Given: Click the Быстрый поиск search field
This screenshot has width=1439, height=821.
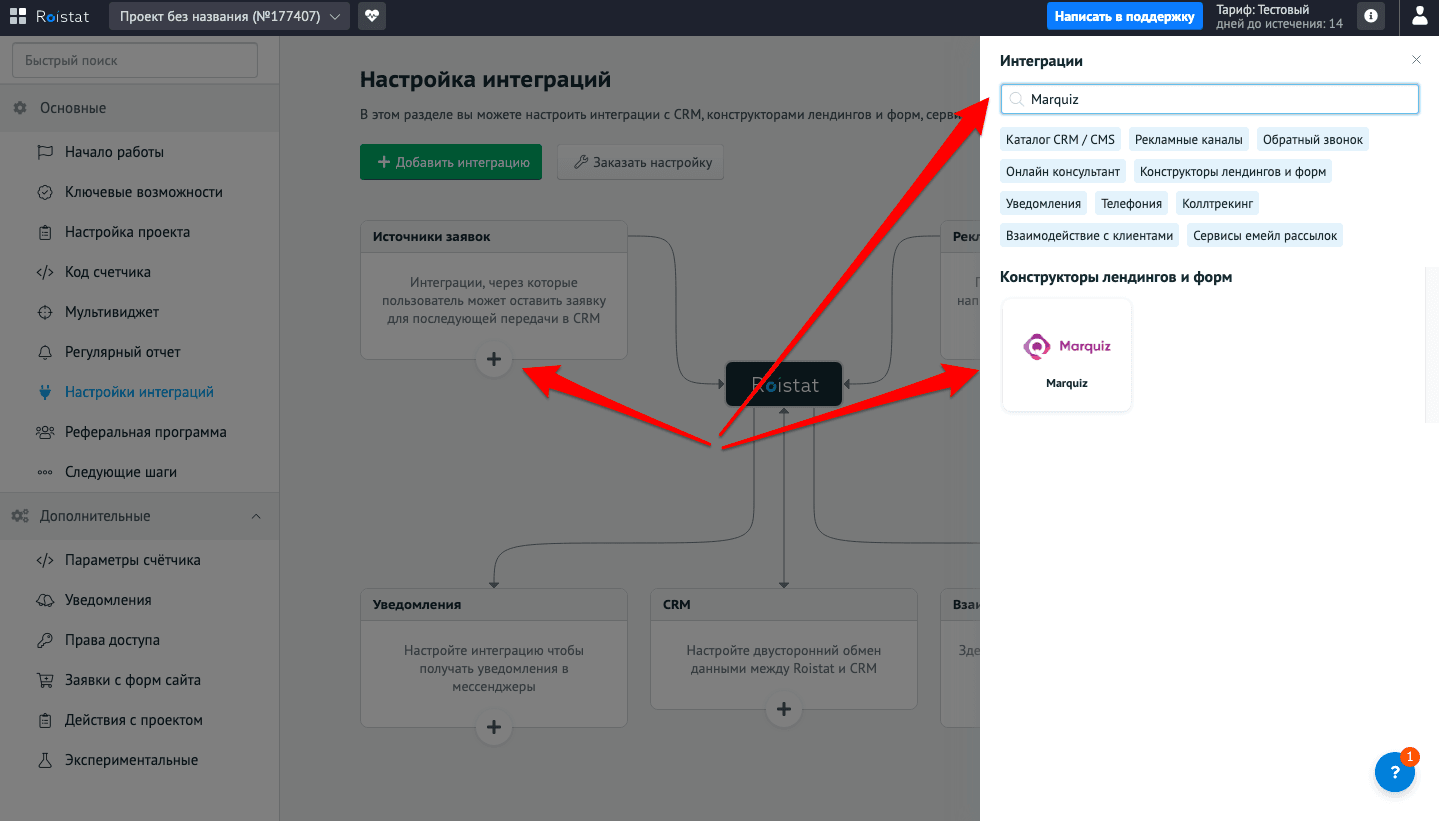Looking at the screenshot, I should click(134, 60).
